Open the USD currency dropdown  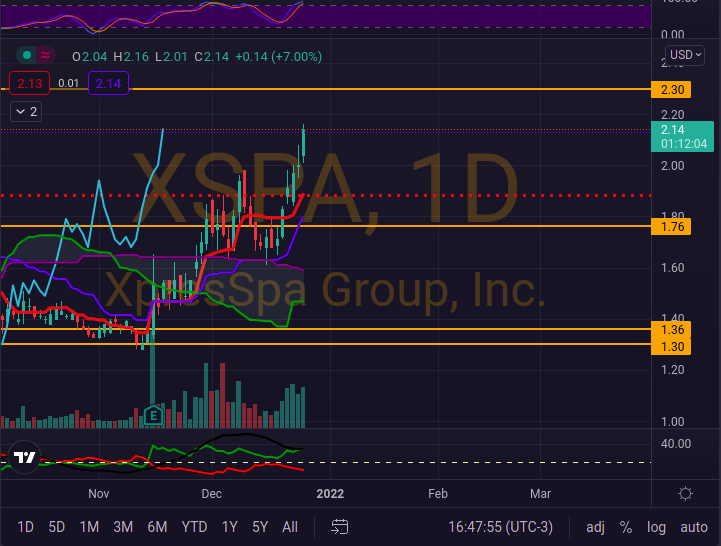click(685, 55)
